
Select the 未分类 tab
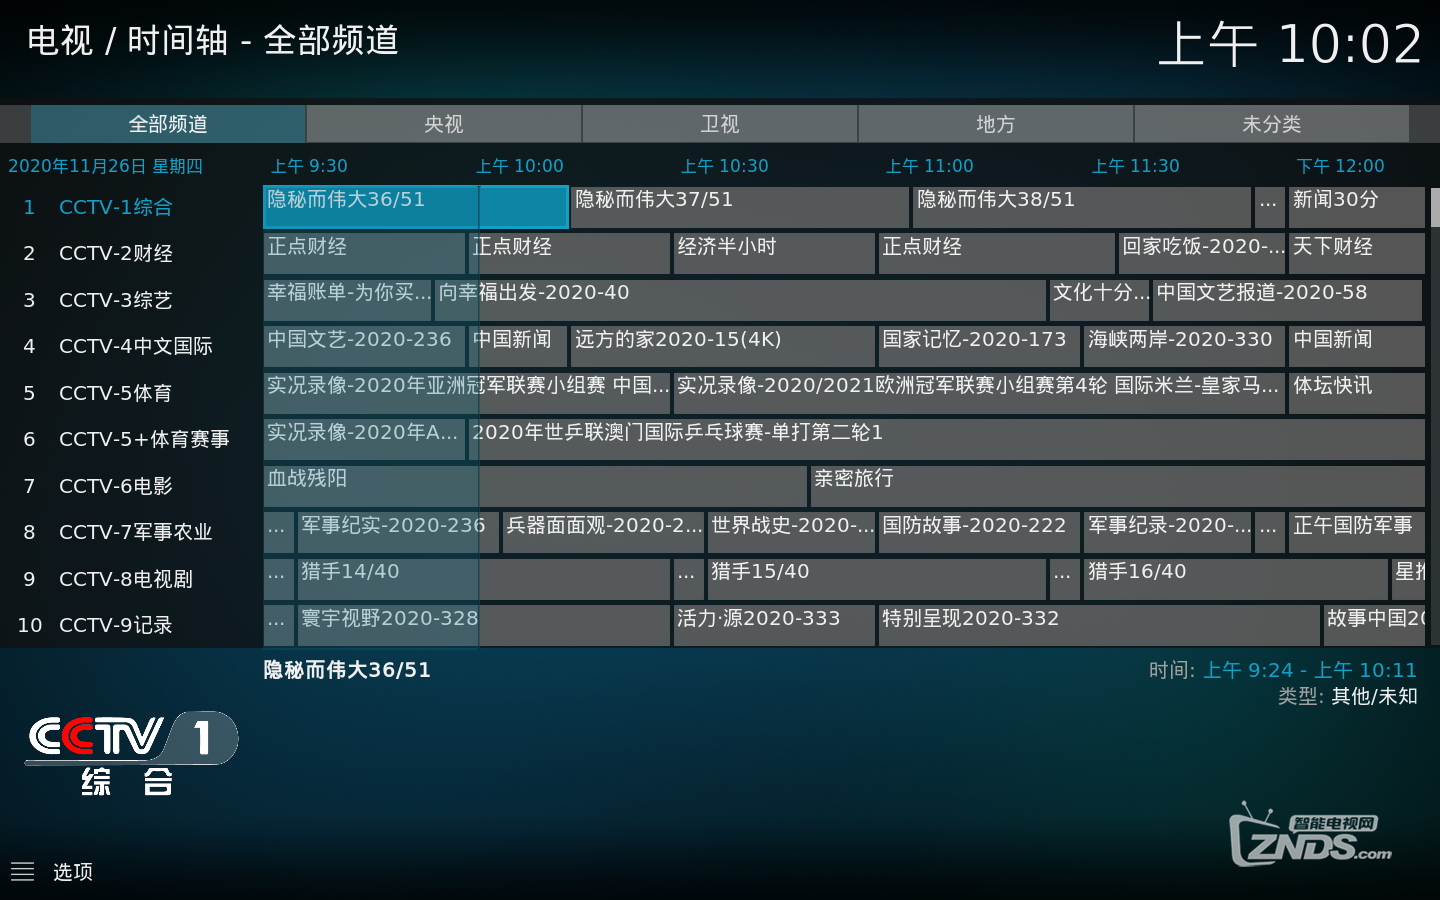pos(1271,124)
